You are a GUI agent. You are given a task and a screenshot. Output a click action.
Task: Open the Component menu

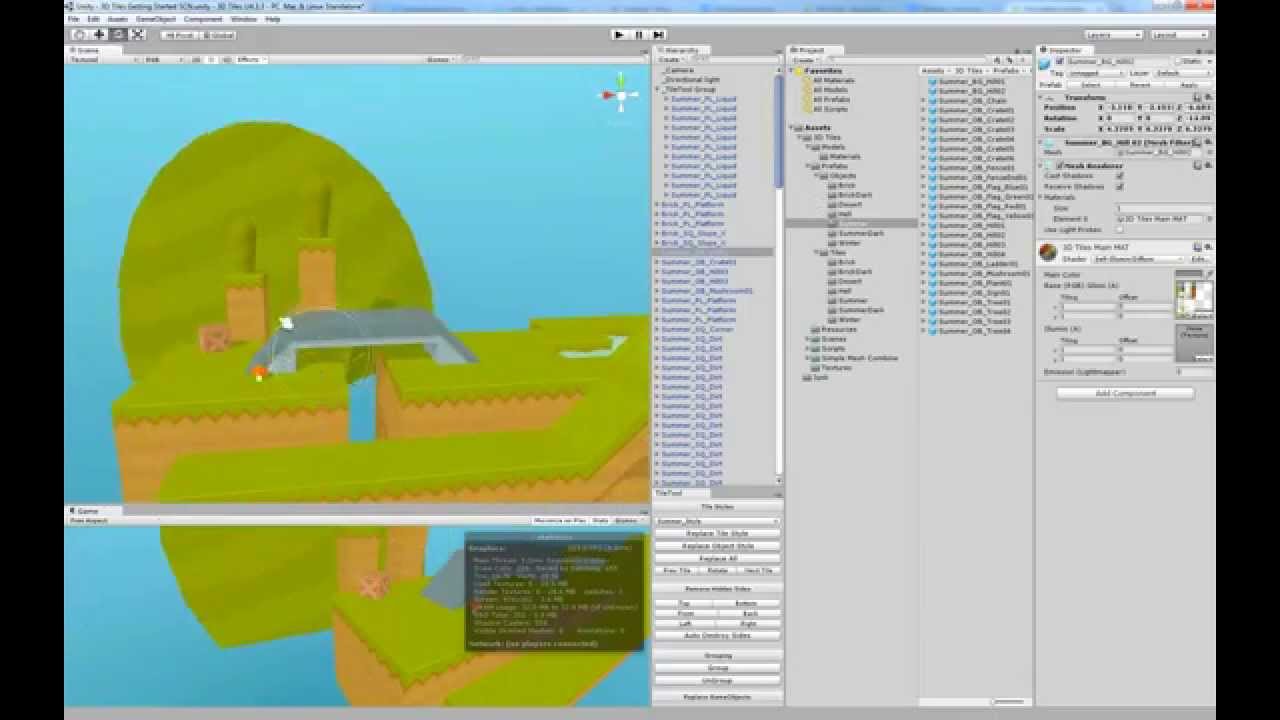point(203,19)
